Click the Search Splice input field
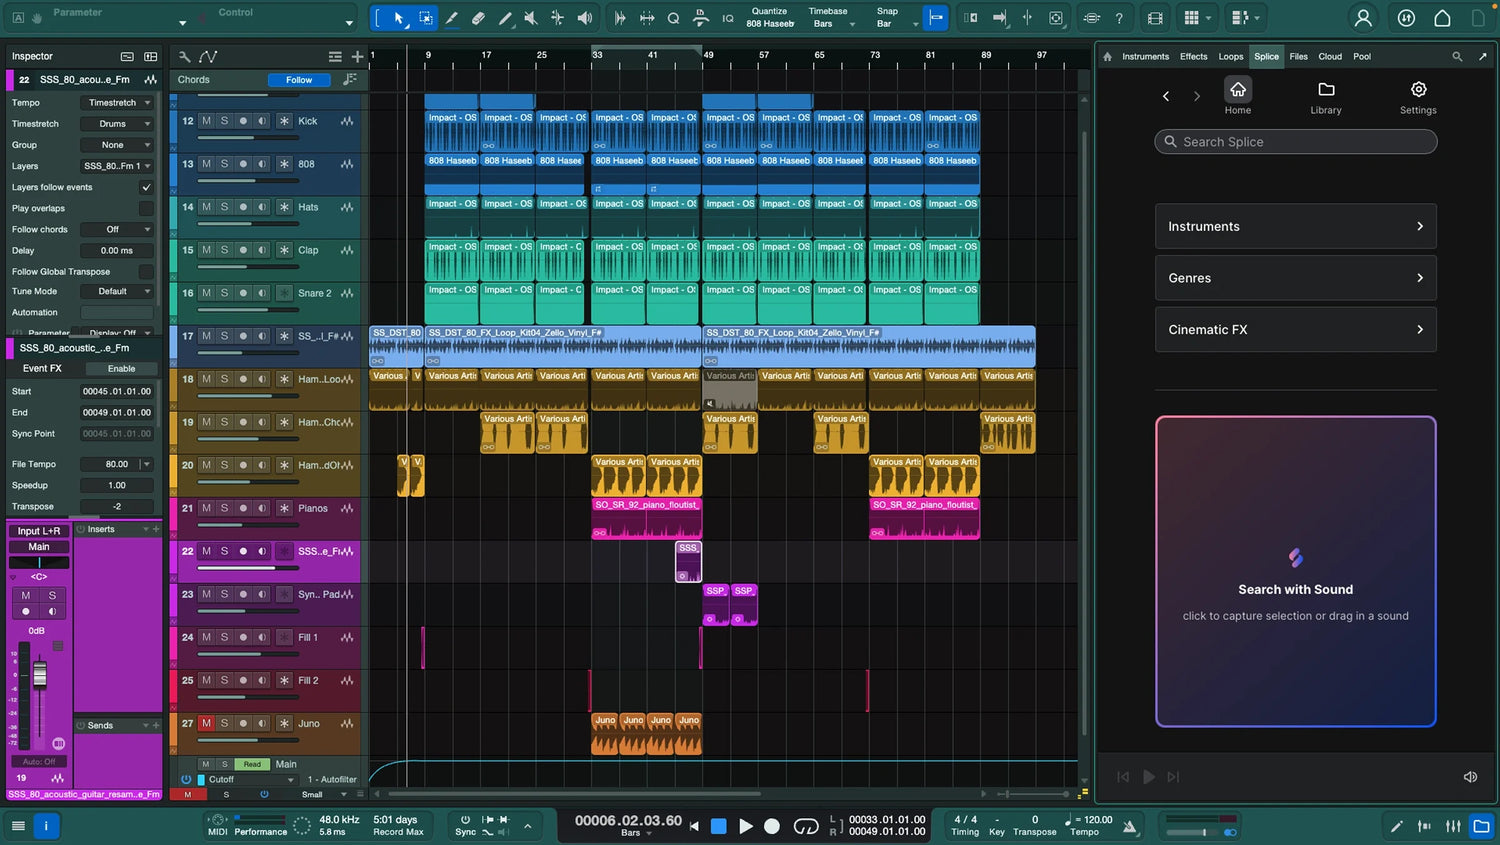The height and width of the screenshot is (845, 1500). pos(1295,142)
